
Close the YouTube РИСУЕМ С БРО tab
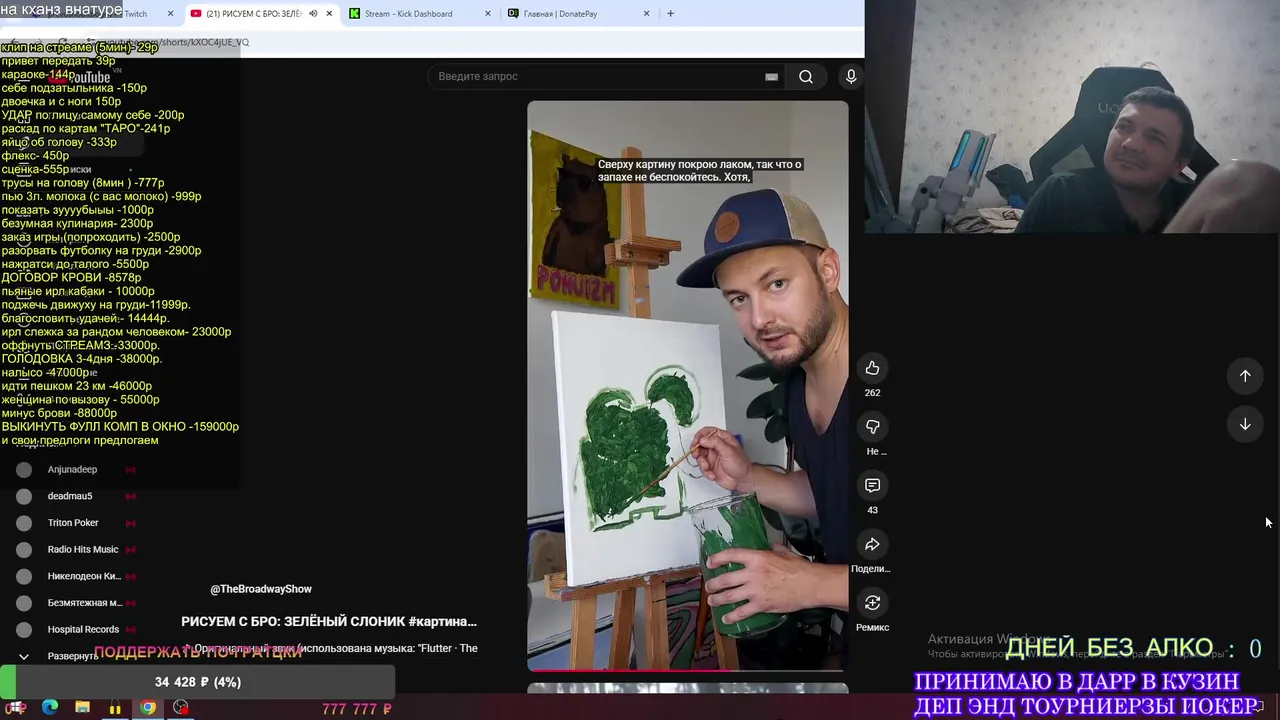pos(329,14)
